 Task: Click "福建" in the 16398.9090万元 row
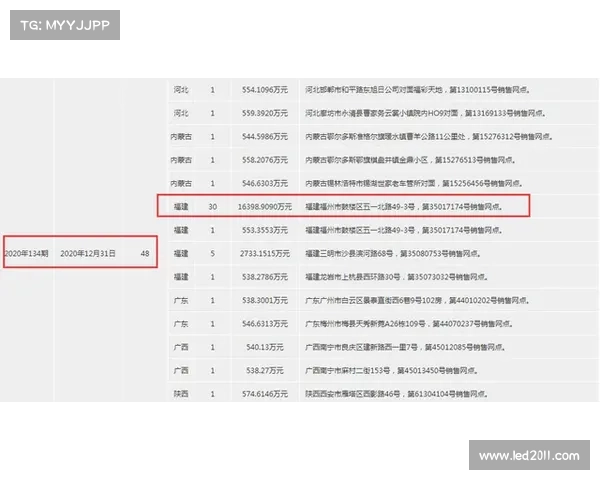click(x=181, y=207)
